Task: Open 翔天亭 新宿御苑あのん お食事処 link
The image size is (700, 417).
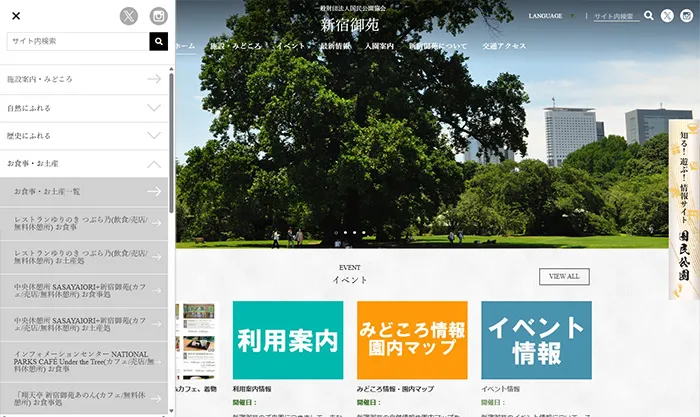Action: click(x=79, y=398)
